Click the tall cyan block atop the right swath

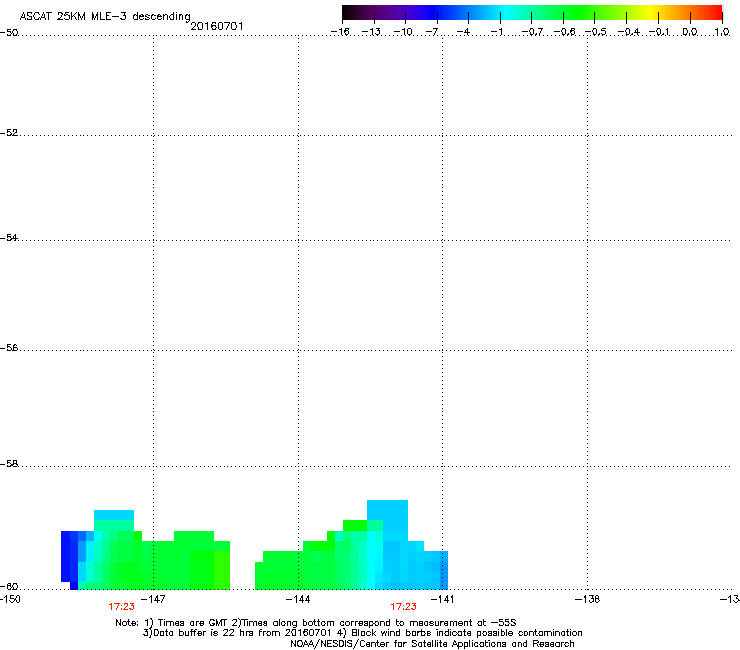click(387, 515)
